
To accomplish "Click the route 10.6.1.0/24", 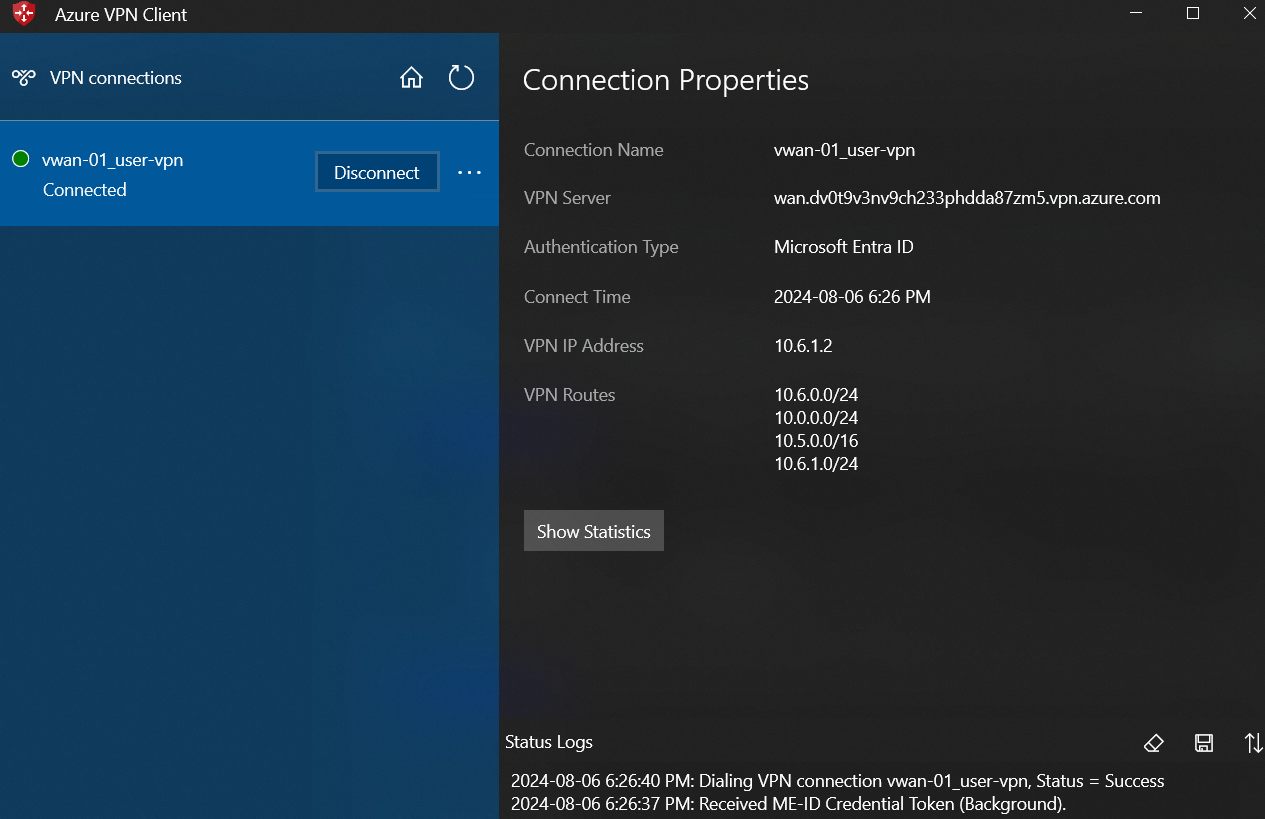I will (816, 464).
